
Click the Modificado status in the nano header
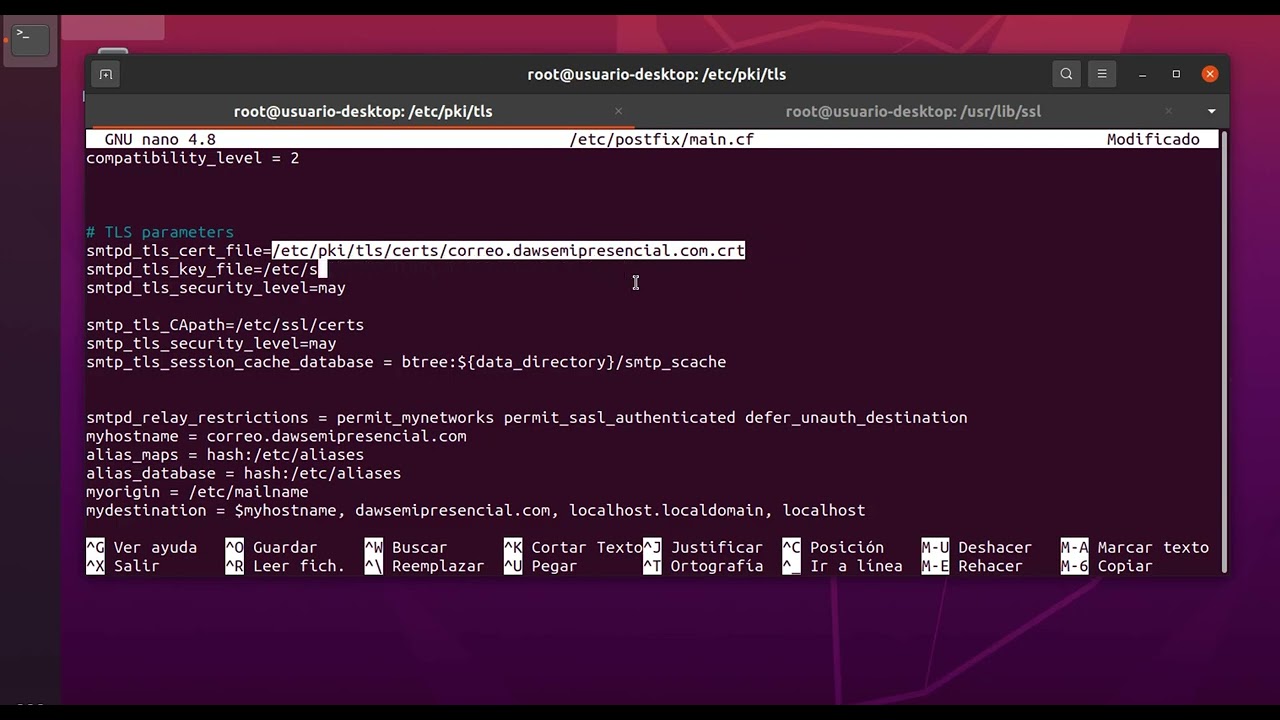point(1153,140)
